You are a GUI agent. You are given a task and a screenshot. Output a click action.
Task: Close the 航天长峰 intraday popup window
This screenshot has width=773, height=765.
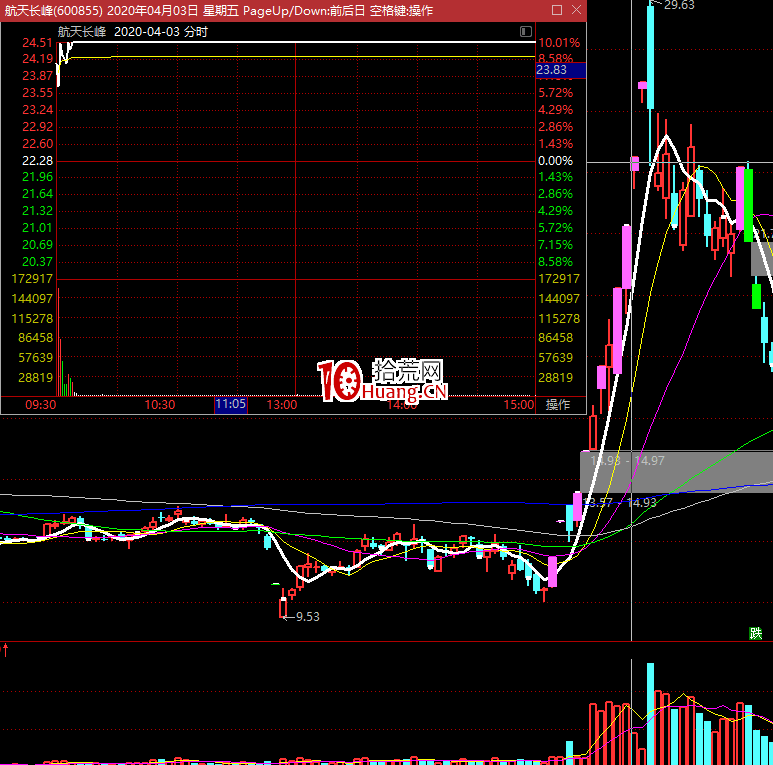coord(576,10)
